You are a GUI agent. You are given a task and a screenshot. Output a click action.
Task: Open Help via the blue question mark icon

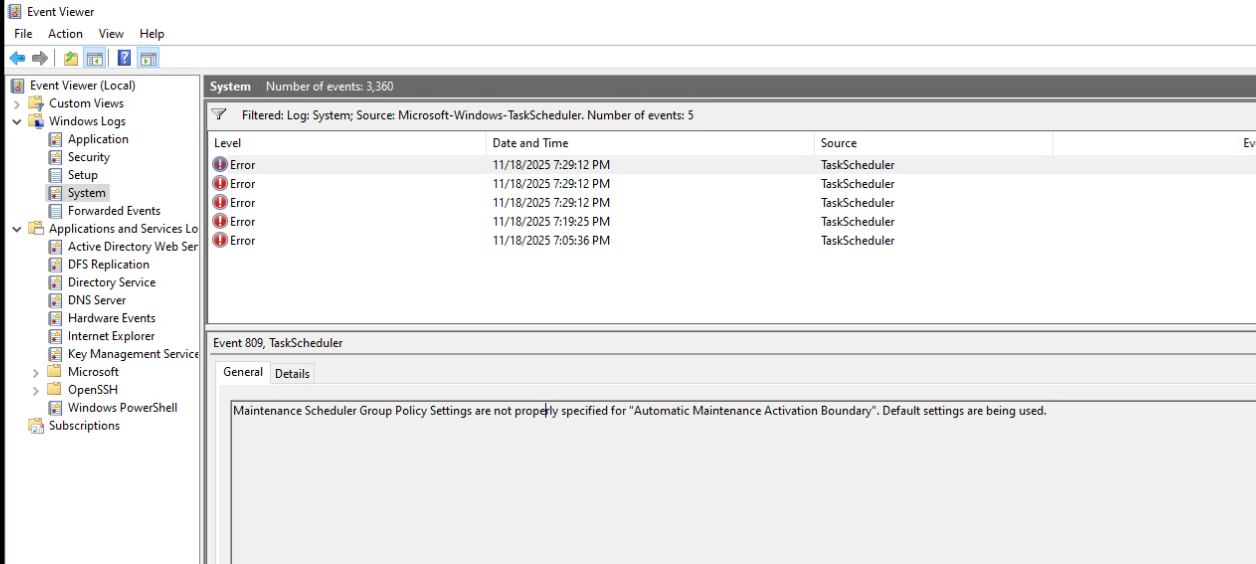(x=125, y=58)
